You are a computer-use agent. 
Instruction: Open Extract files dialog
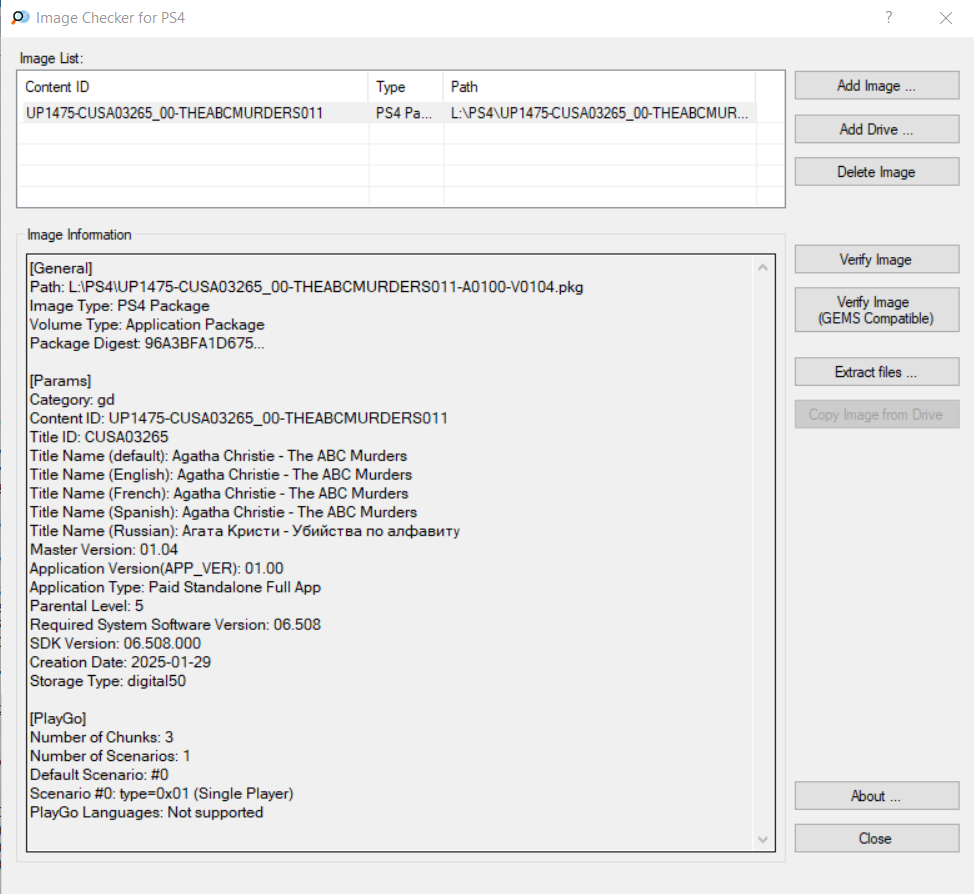click(x=876, y=372)
